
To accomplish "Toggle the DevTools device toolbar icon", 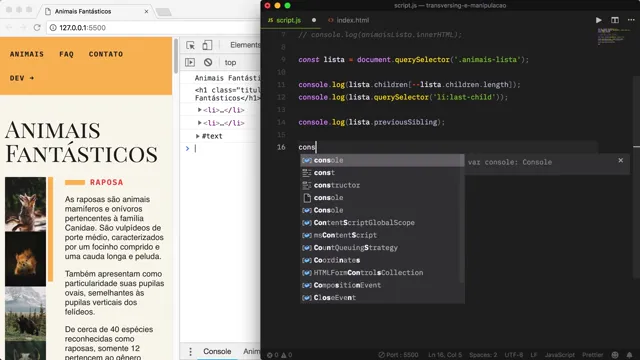I will (x=207, y=45).
